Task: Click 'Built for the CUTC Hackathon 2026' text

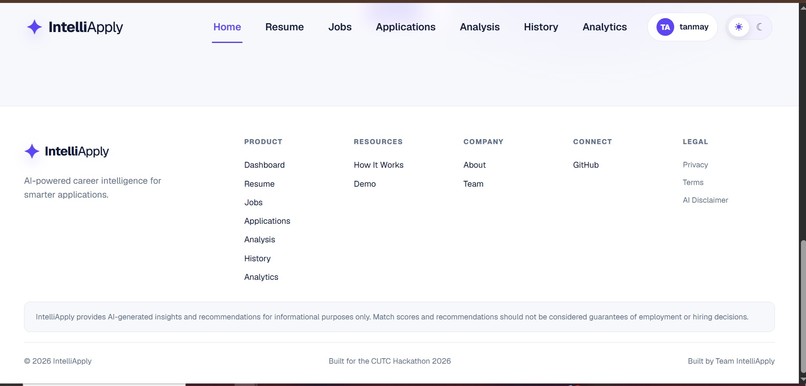Action: point(390,361)
